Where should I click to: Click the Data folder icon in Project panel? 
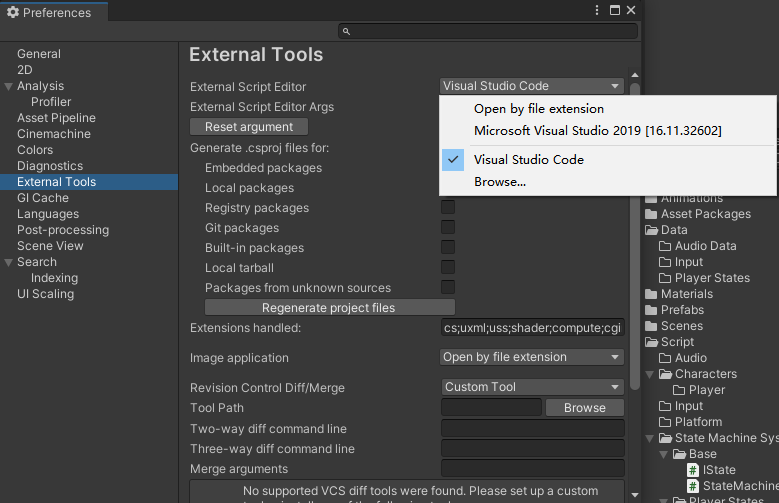pyautogui.click(x=651, y=230)
